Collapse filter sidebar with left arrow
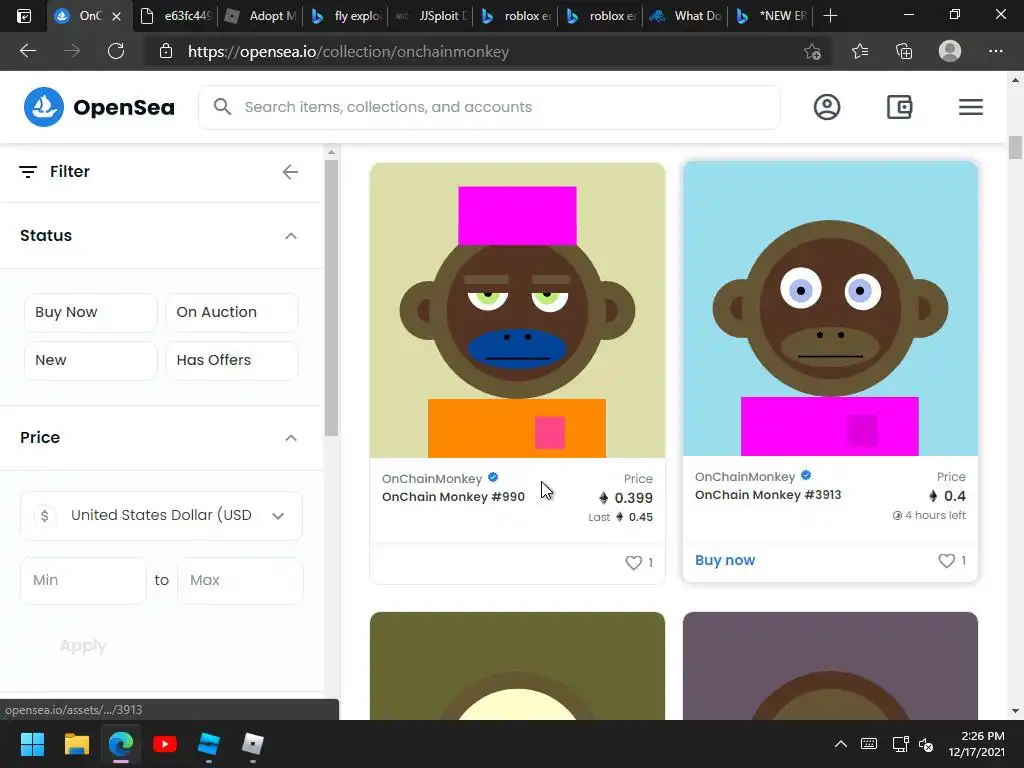Screen dimensions: 1024x768 (x=290, y=172)
